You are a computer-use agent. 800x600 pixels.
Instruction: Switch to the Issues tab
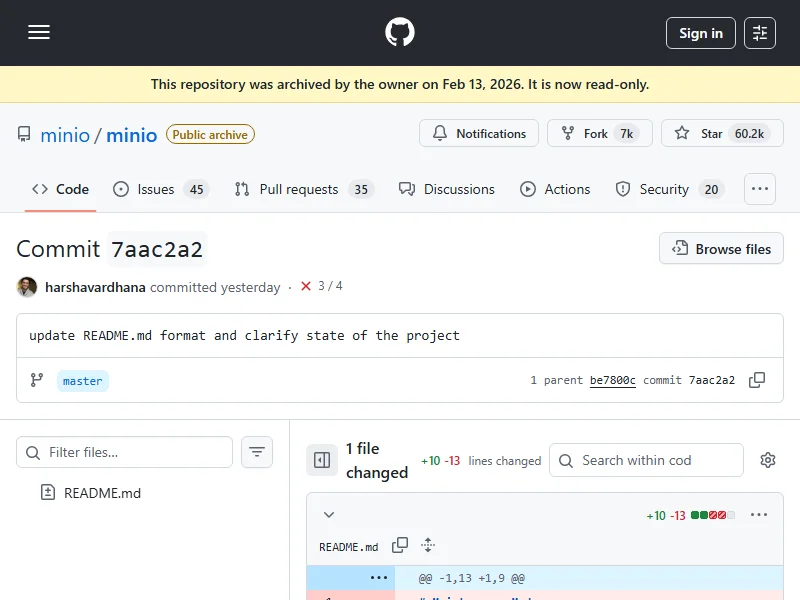pos(156,189)
